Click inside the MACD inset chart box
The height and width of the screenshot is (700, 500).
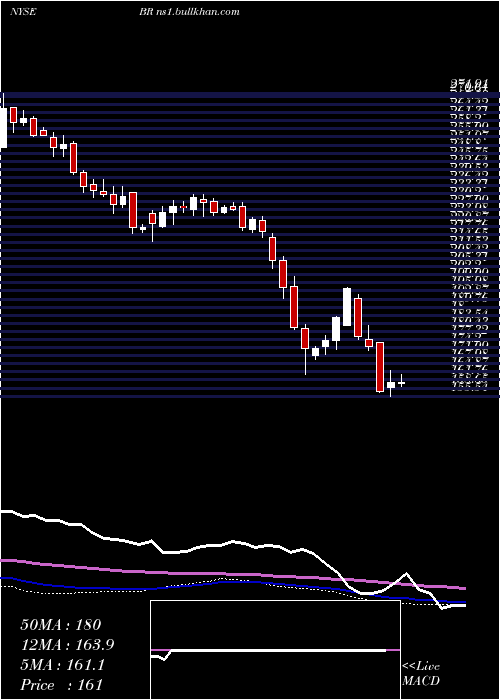coord(275,650)
